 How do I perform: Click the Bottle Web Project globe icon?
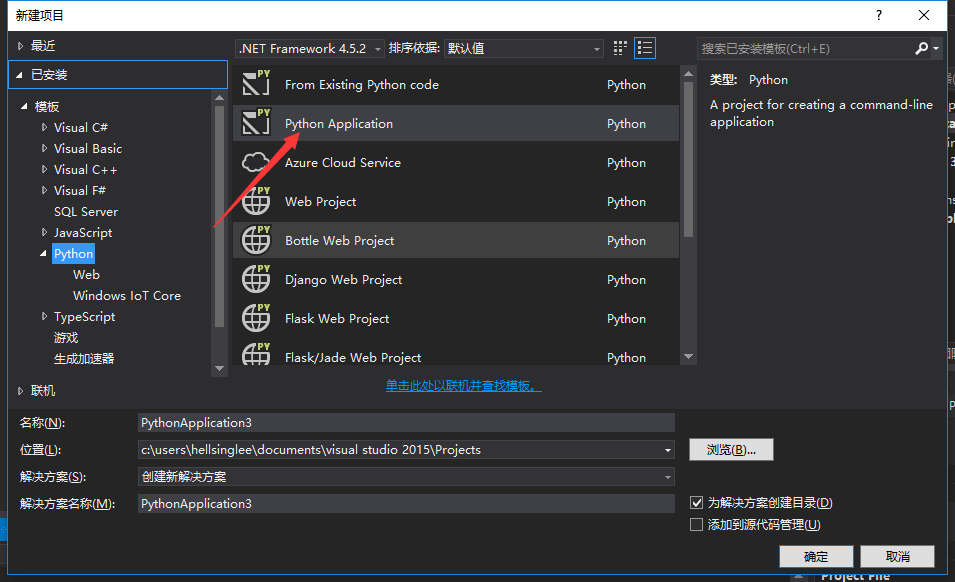pyautogui.click(x=256, y=239)
